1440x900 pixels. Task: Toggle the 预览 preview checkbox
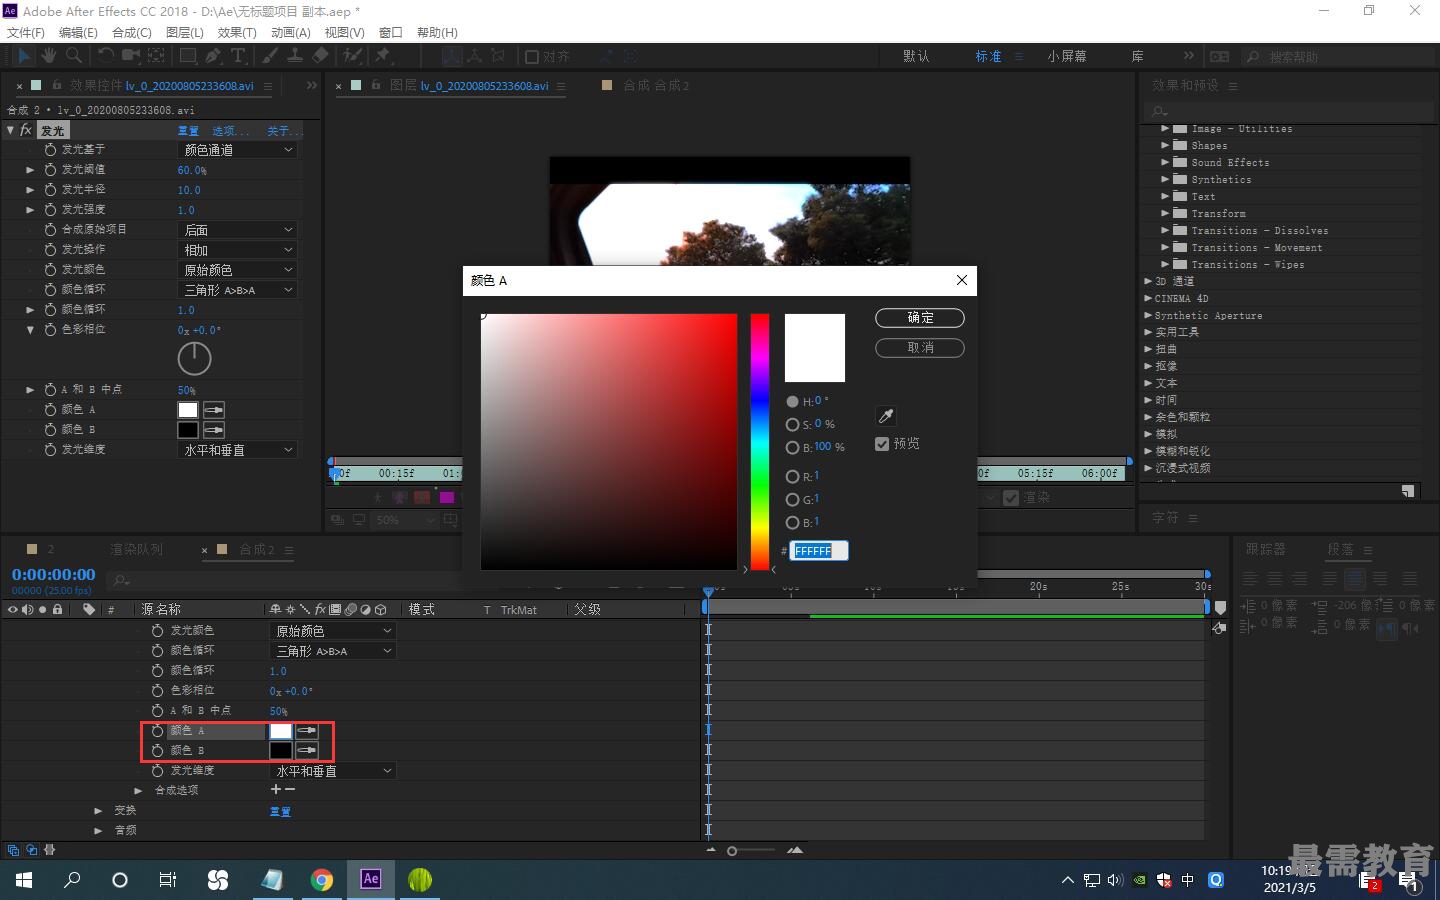(882, 444)
